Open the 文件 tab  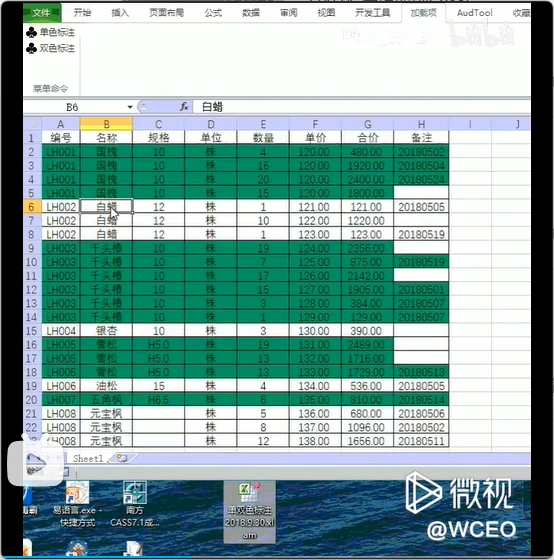(42, 13)
